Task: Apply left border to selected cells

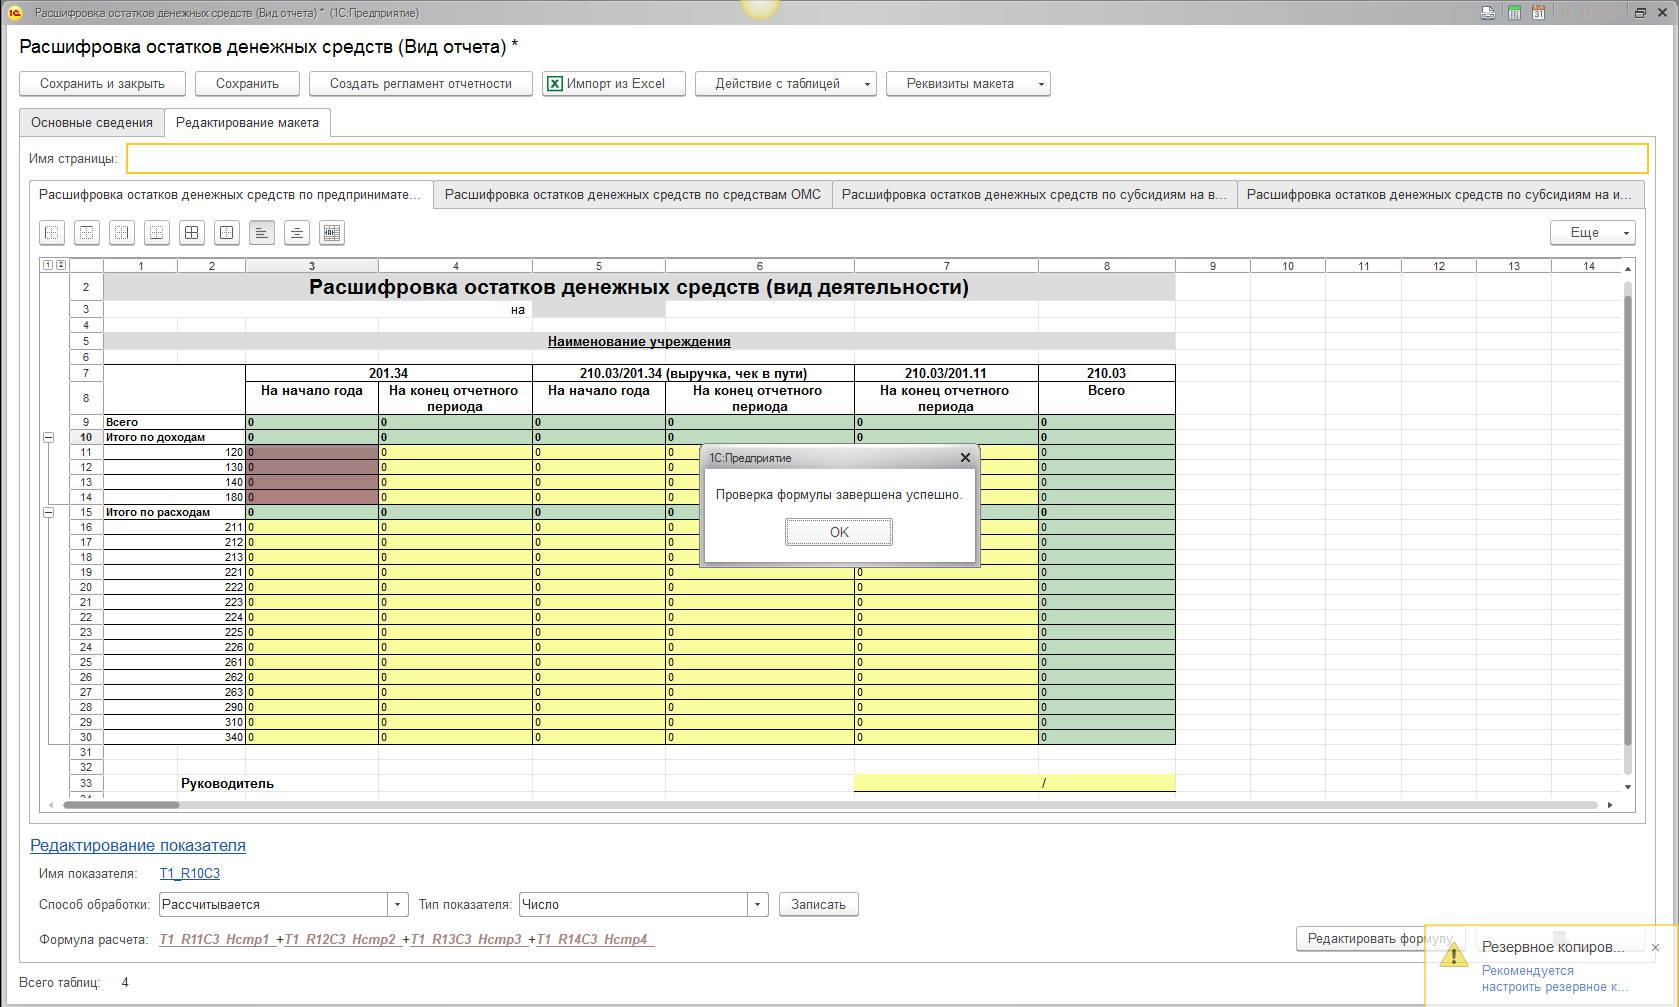Action: coord(52,233)
